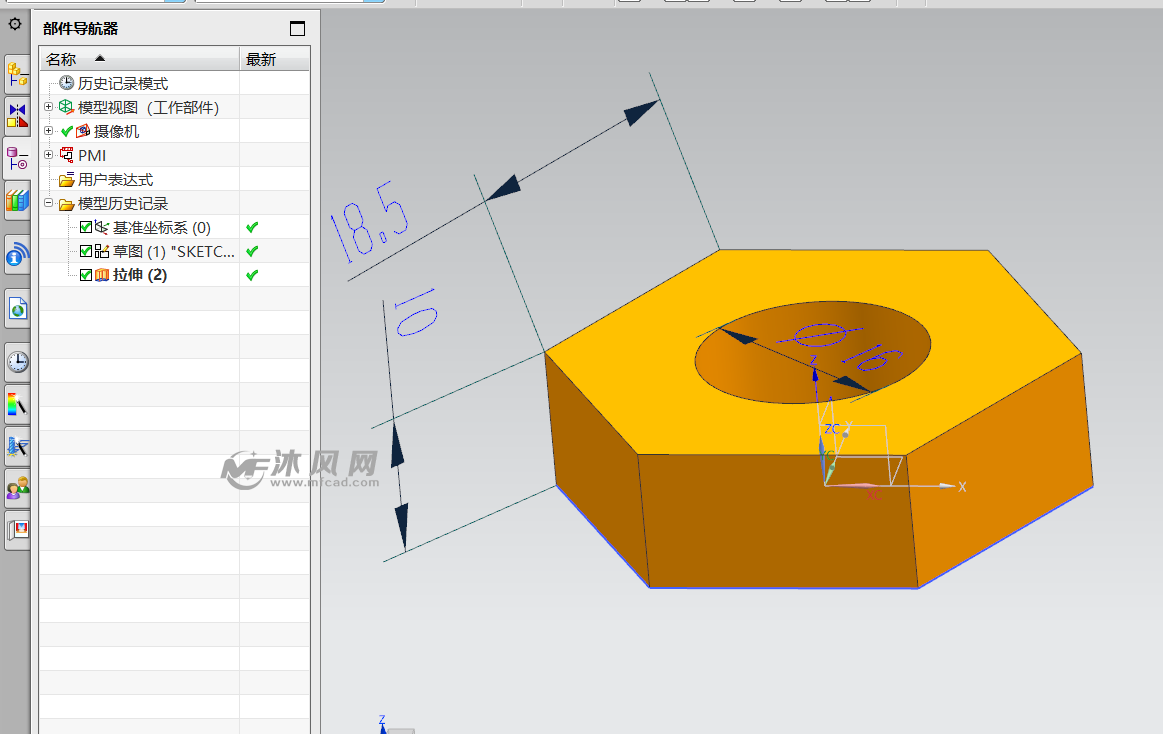Click the X axis label of the datum
The height and width of the screenshot is (734, 1163).
962,487
